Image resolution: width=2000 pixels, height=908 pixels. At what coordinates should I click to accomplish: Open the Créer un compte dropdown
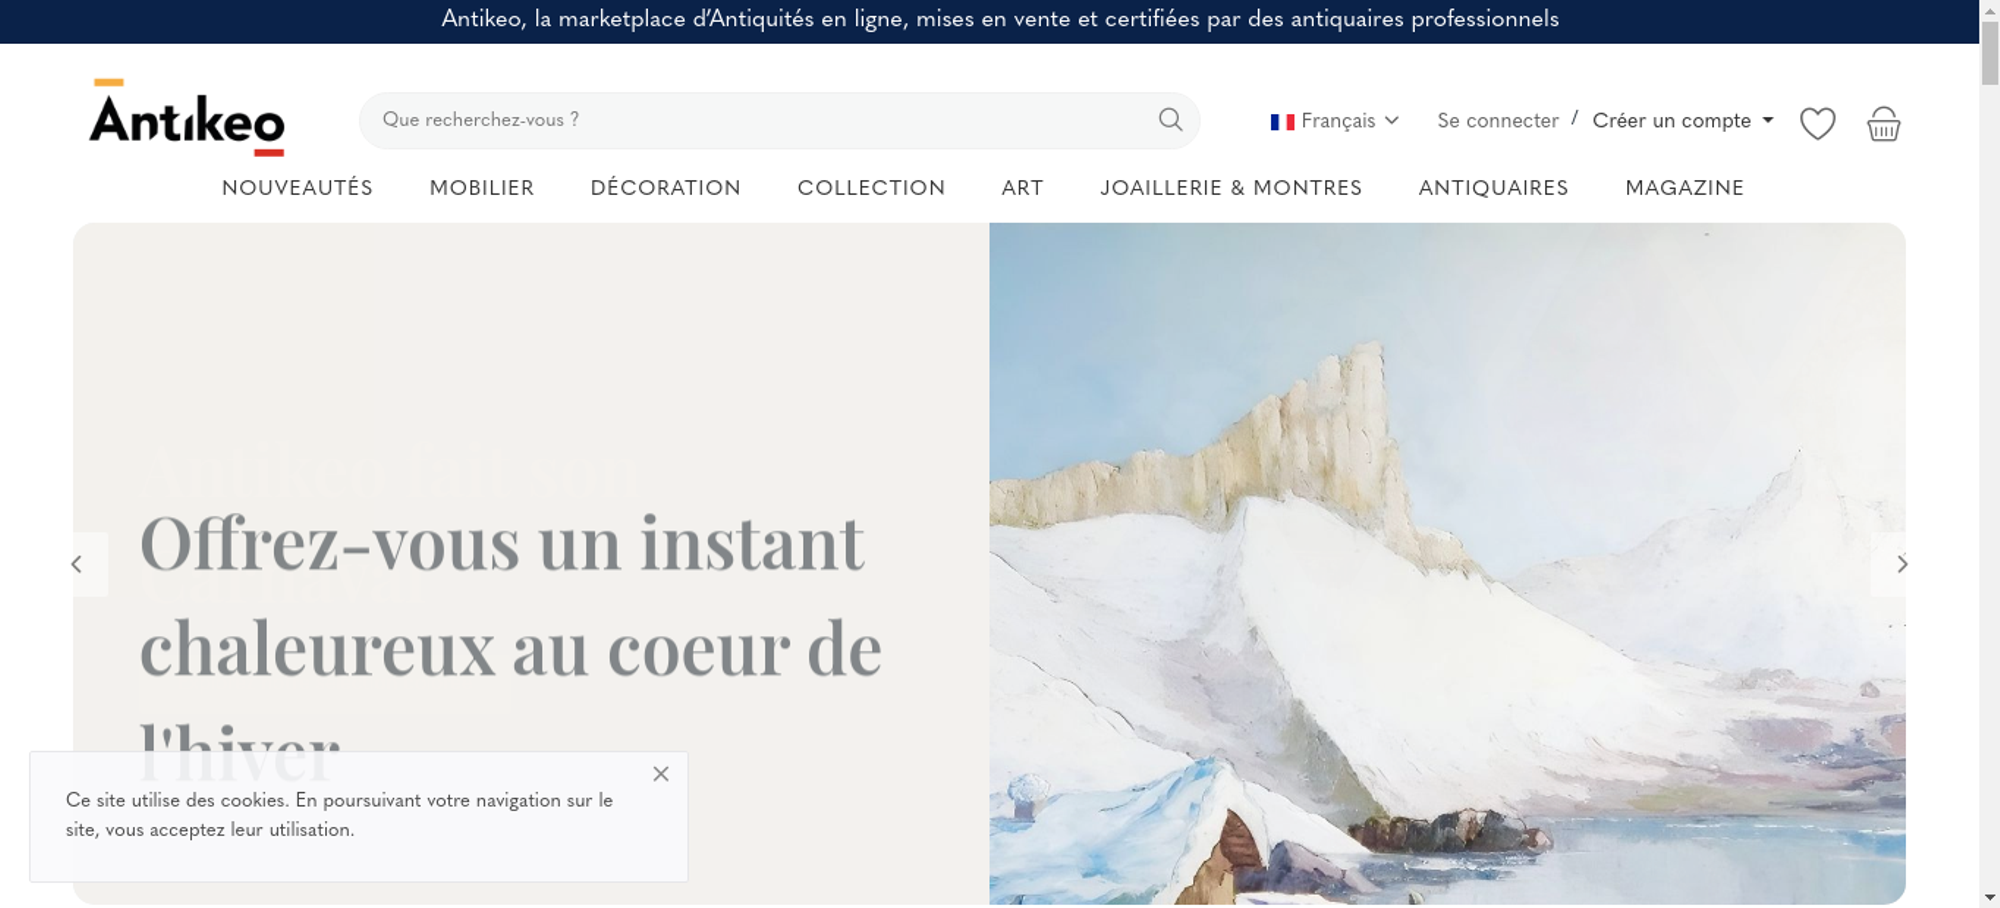coord(1682,121)
